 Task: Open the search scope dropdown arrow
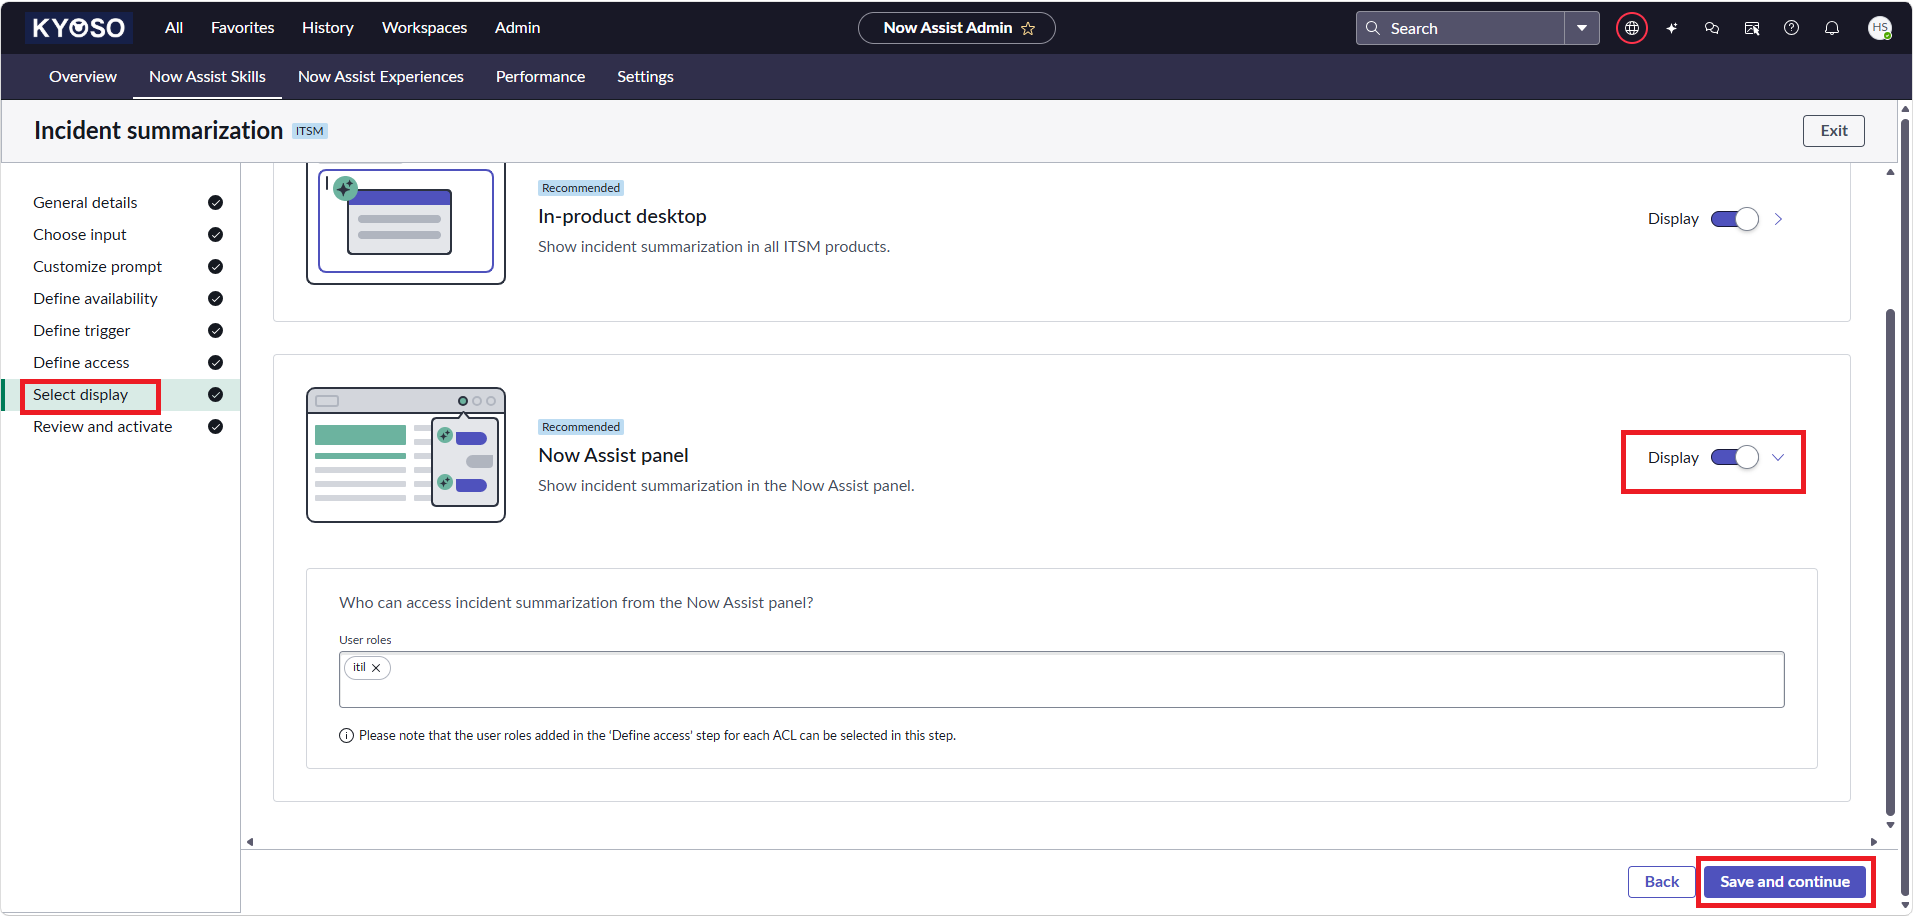click(x=1582, y=28)
